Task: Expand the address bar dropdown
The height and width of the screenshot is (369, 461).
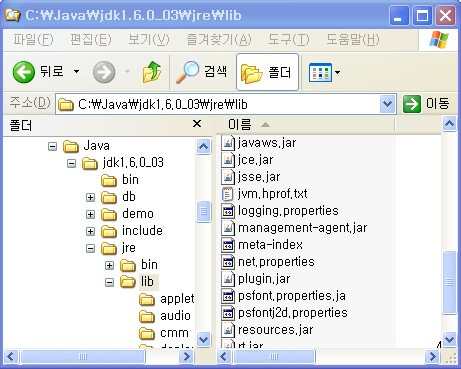Action: click(387, 104)
